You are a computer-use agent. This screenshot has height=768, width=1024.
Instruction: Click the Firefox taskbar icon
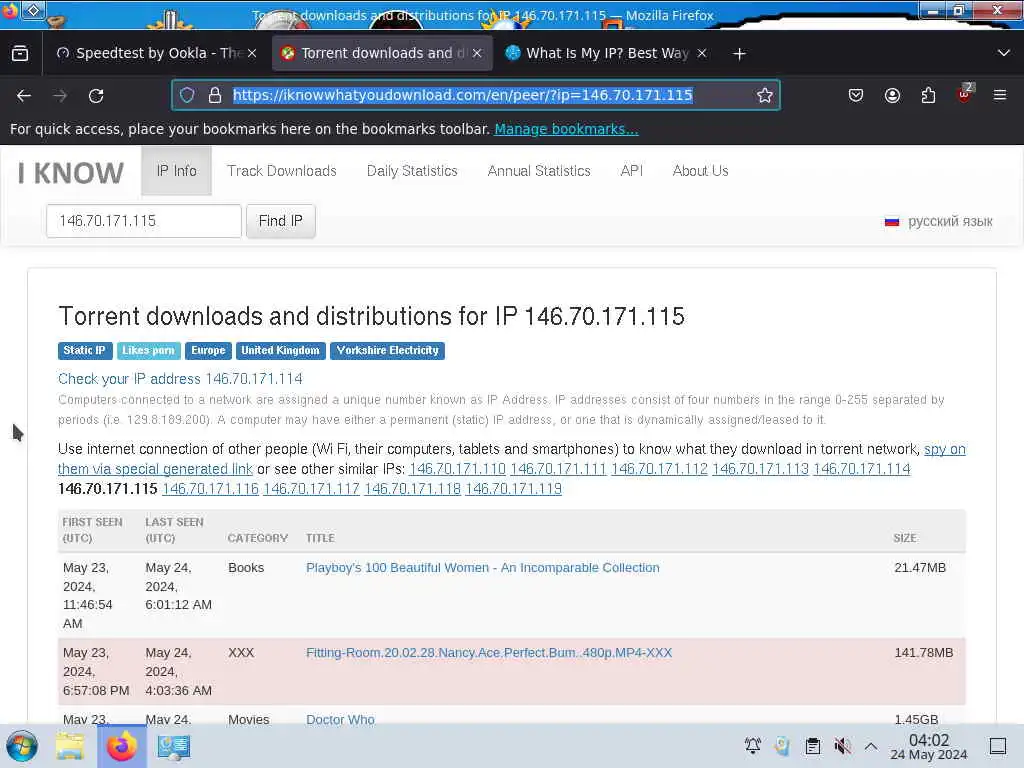point(121,746)
